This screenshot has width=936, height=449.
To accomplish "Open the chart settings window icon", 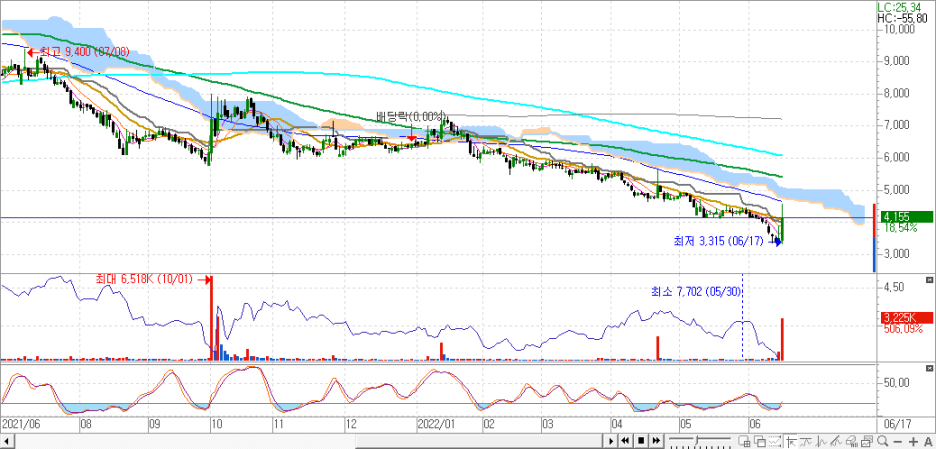I will (x=867, y=441).
